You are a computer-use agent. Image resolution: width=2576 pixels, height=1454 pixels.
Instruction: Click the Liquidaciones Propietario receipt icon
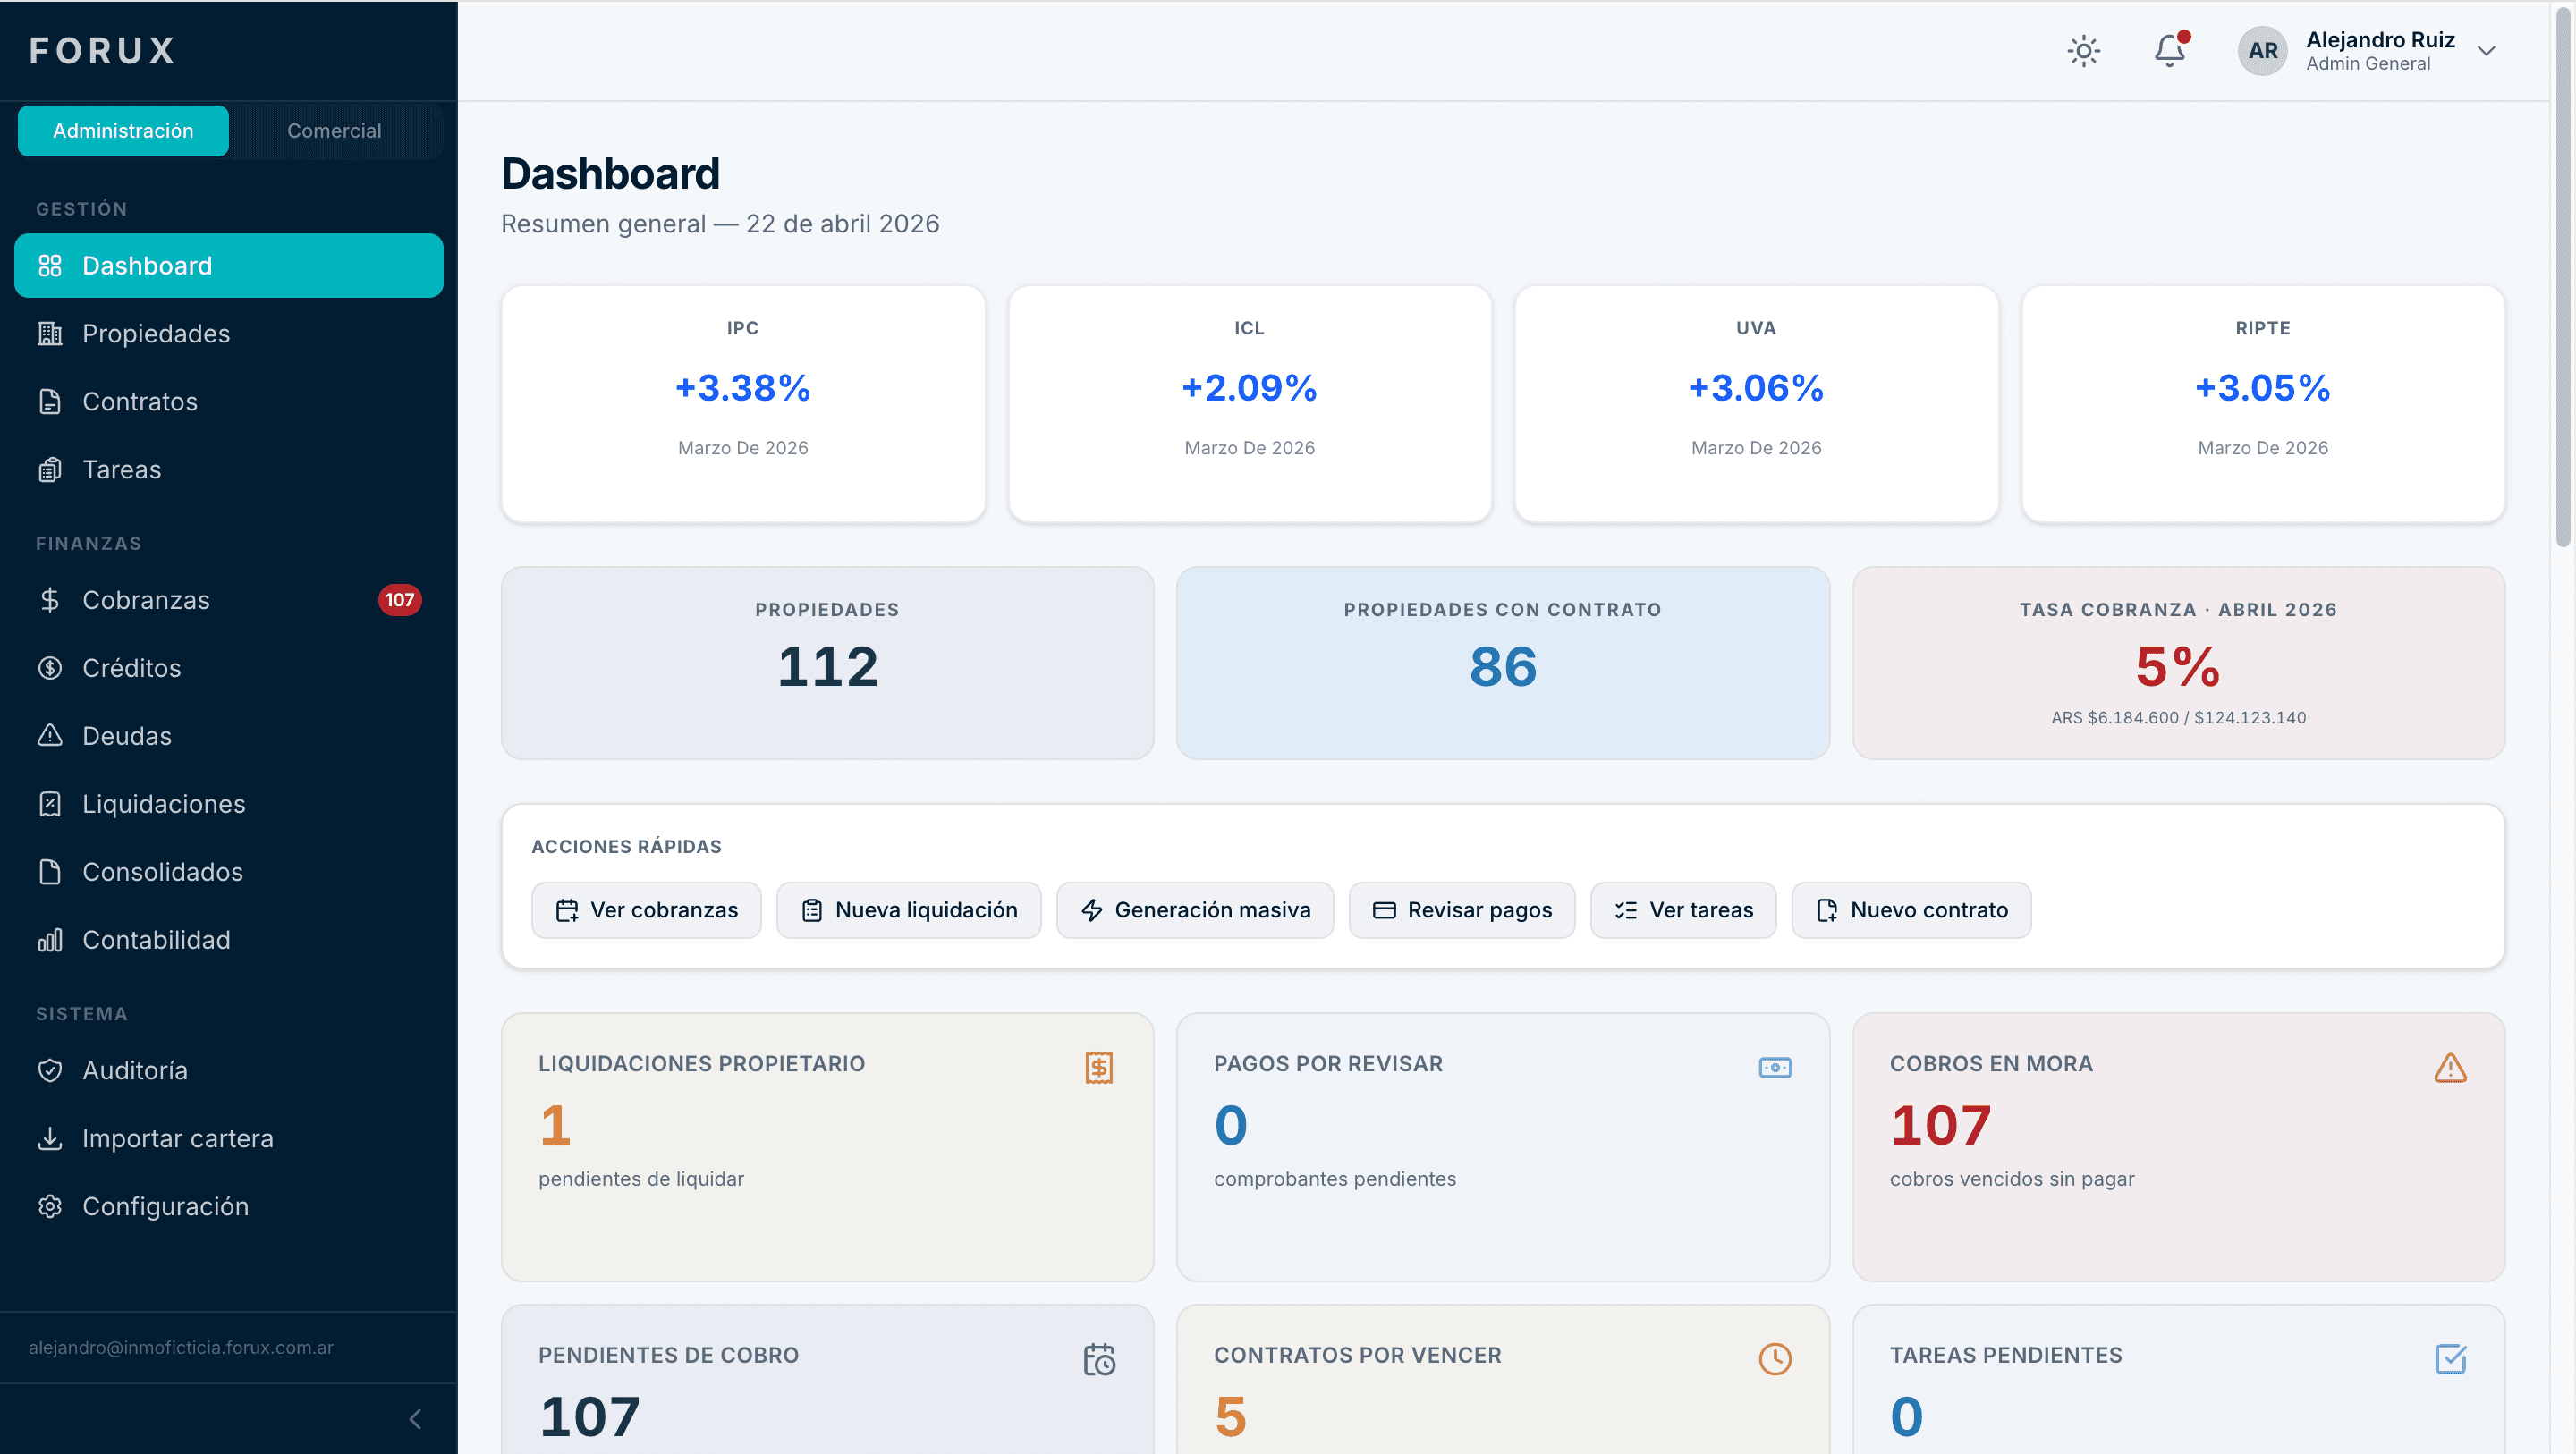(1099, 1067)
